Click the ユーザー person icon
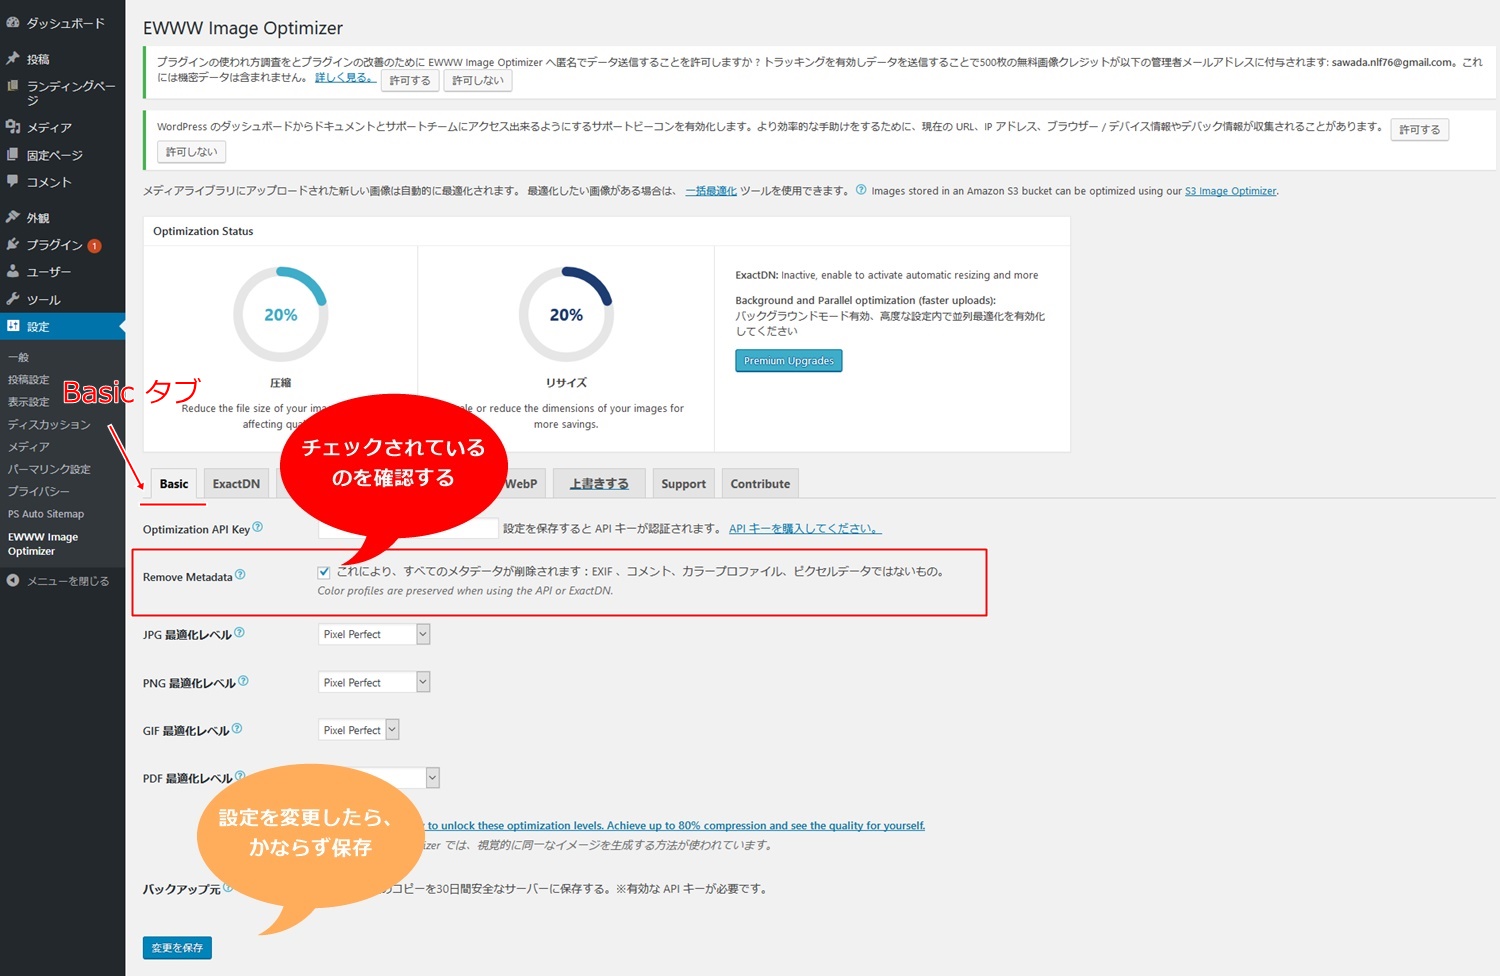The width and height of the screenshot is (1500, 976). [13, 271]
